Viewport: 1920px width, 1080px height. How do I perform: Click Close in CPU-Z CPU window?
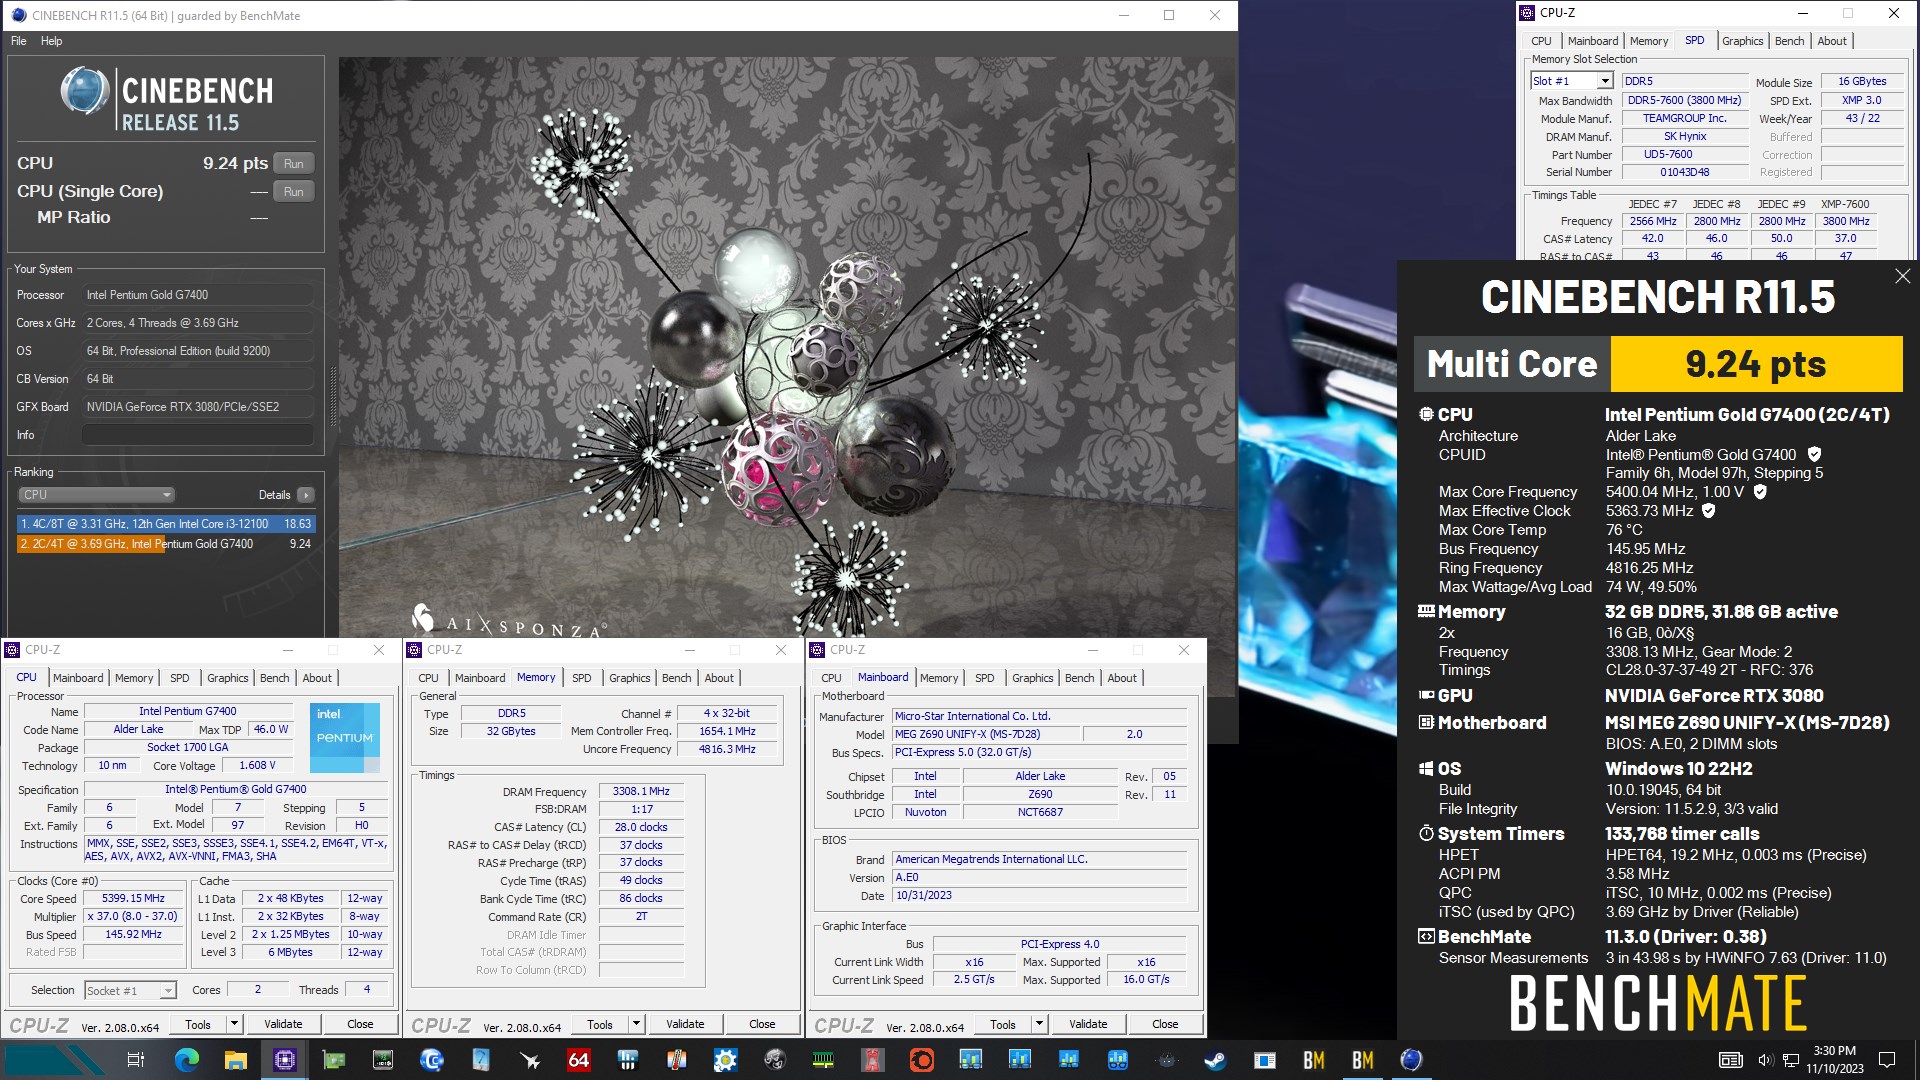click(360, 1024)
